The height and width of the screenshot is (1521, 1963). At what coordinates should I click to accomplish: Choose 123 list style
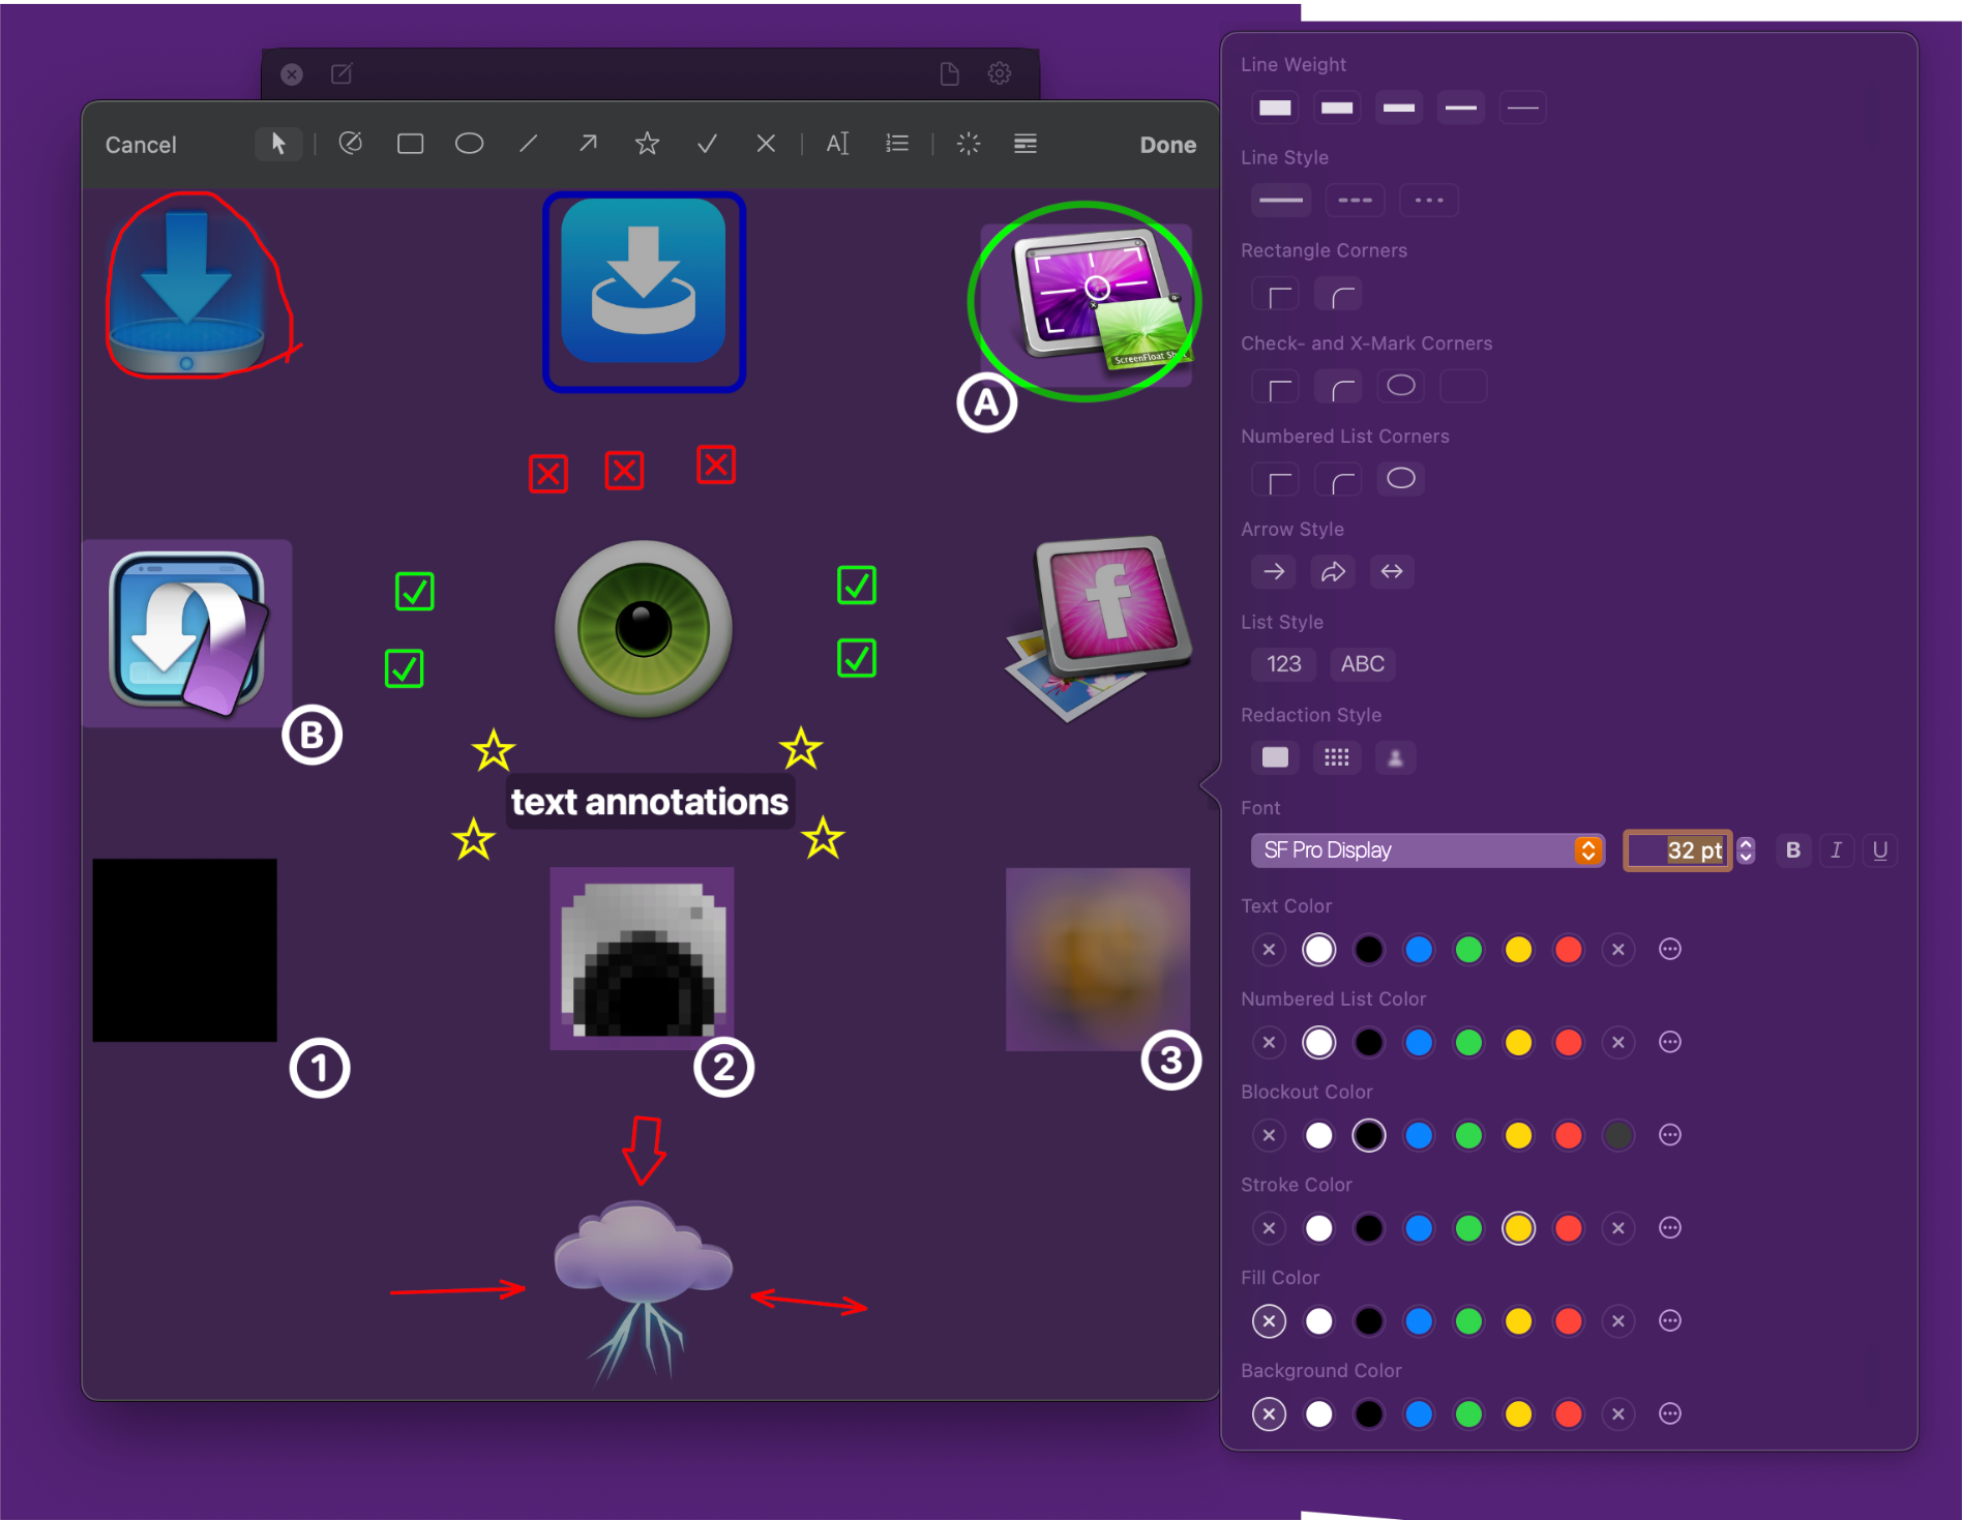[x=1284, y=664]
